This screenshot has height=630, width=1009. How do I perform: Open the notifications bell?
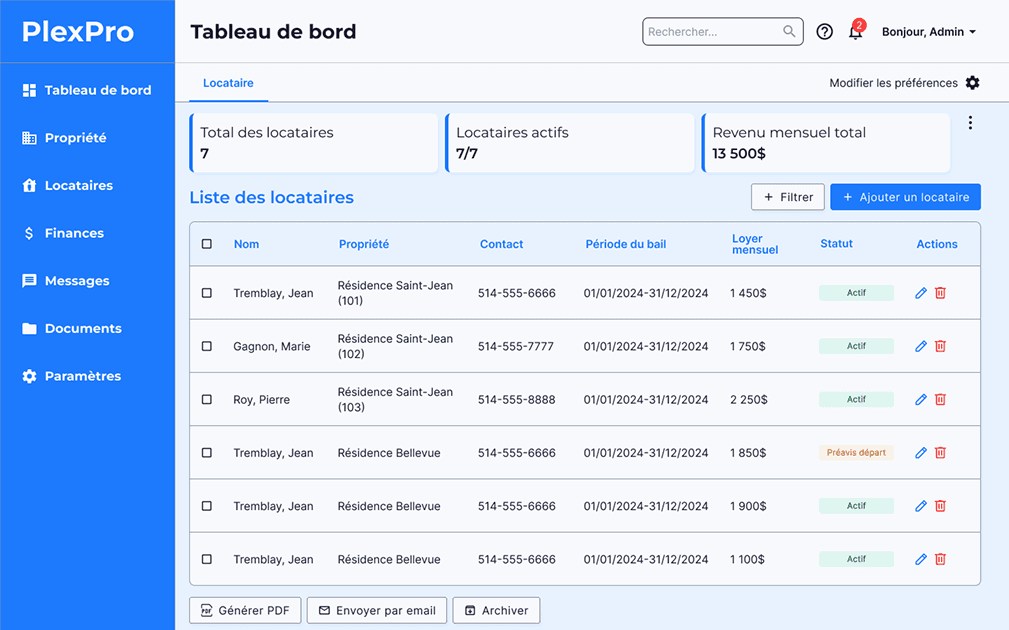tap(855, 32)
